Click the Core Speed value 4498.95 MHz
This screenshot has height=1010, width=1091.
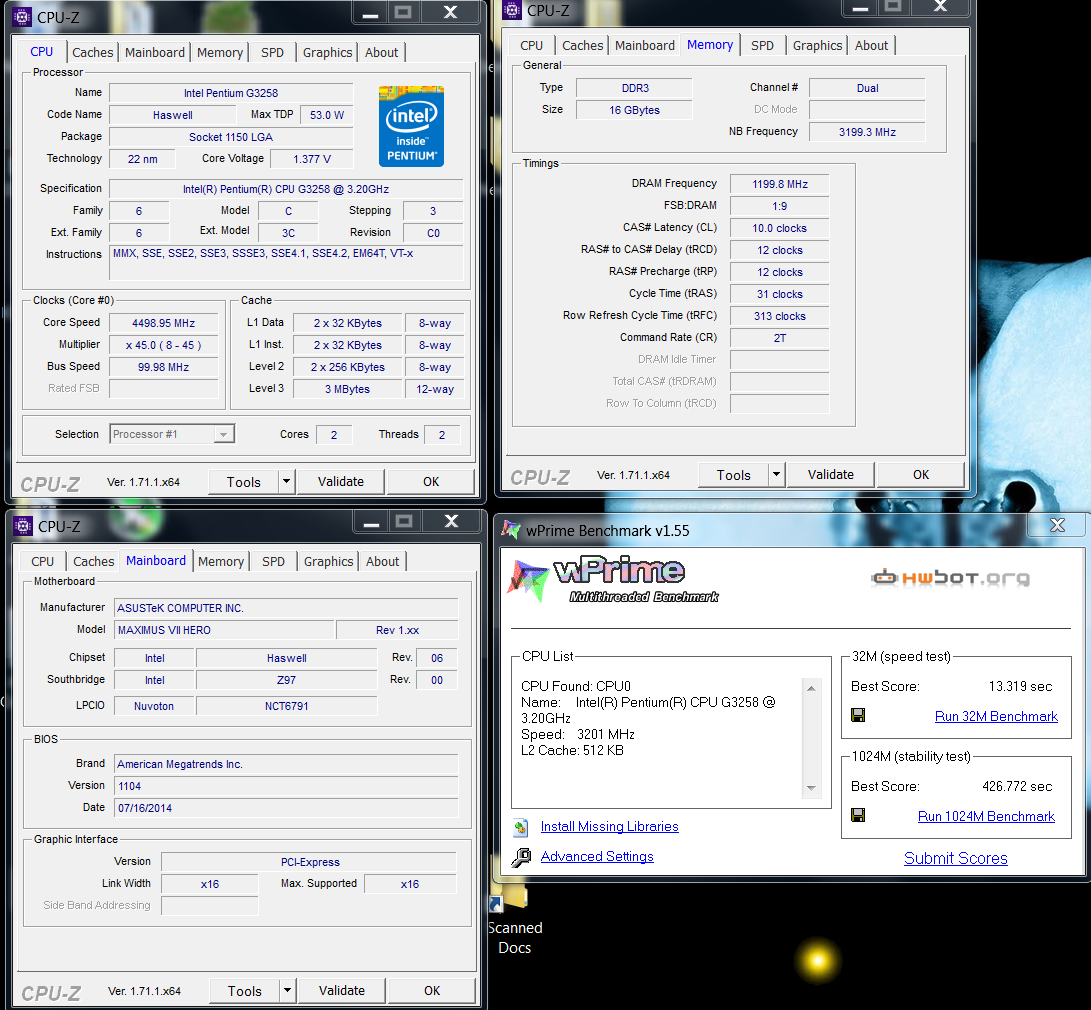164,323
